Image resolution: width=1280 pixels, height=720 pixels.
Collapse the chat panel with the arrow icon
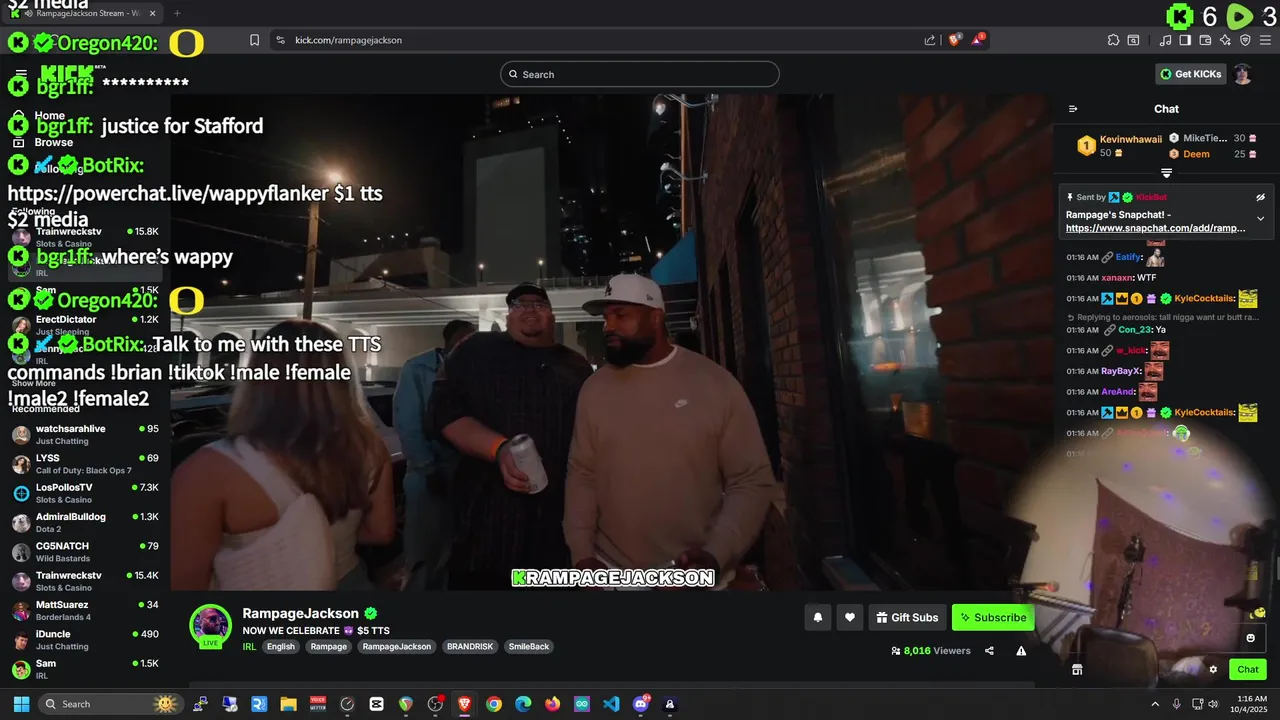[x=1073, y=109]
